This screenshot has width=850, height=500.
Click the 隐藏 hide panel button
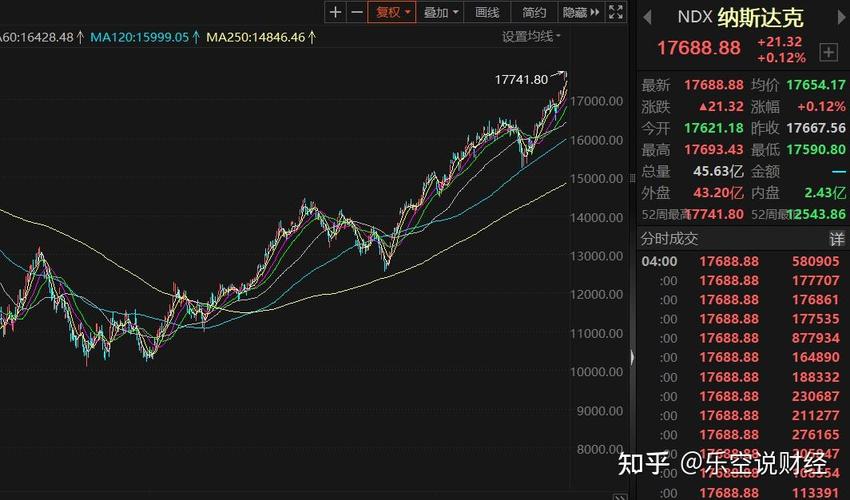(580, 12)
